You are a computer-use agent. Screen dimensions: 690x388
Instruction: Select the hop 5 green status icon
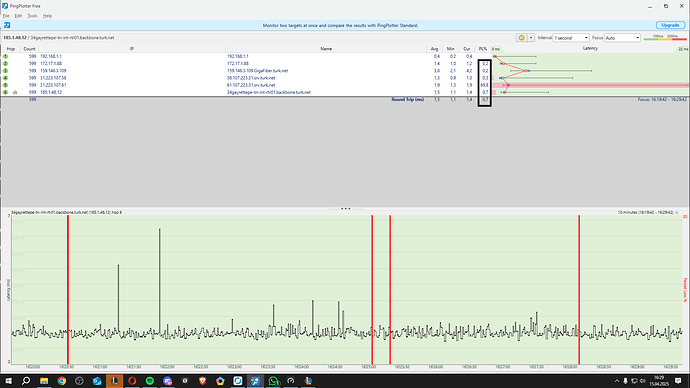click(x=5, y=85)
